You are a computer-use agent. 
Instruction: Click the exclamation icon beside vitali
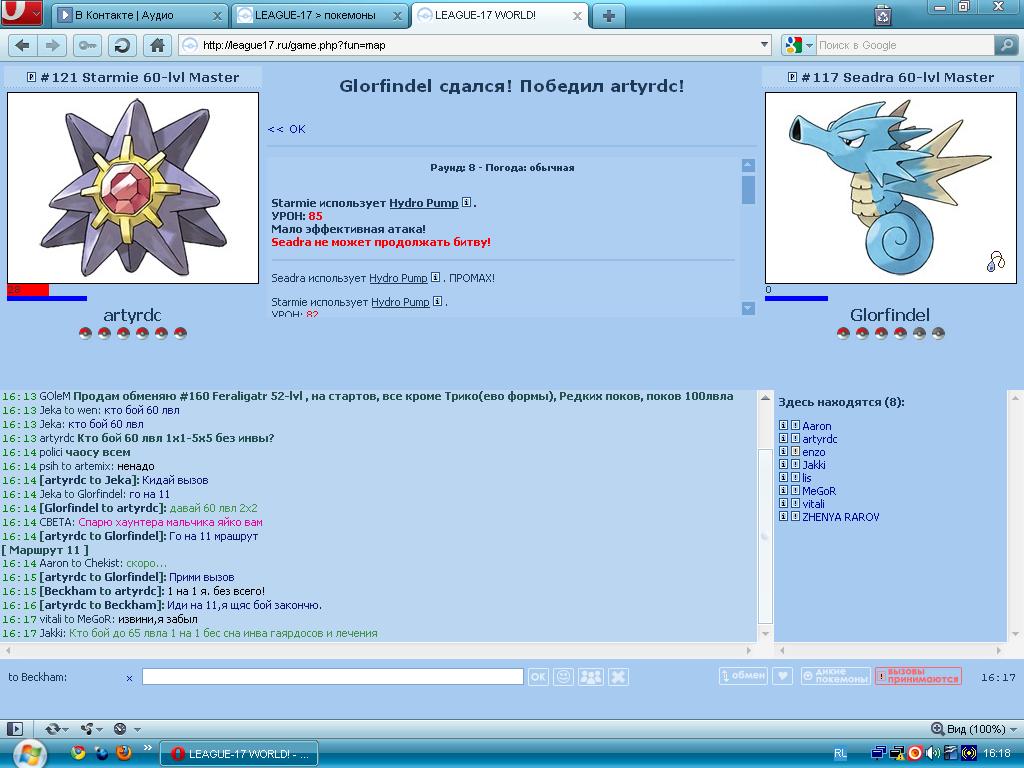[795, 504]
